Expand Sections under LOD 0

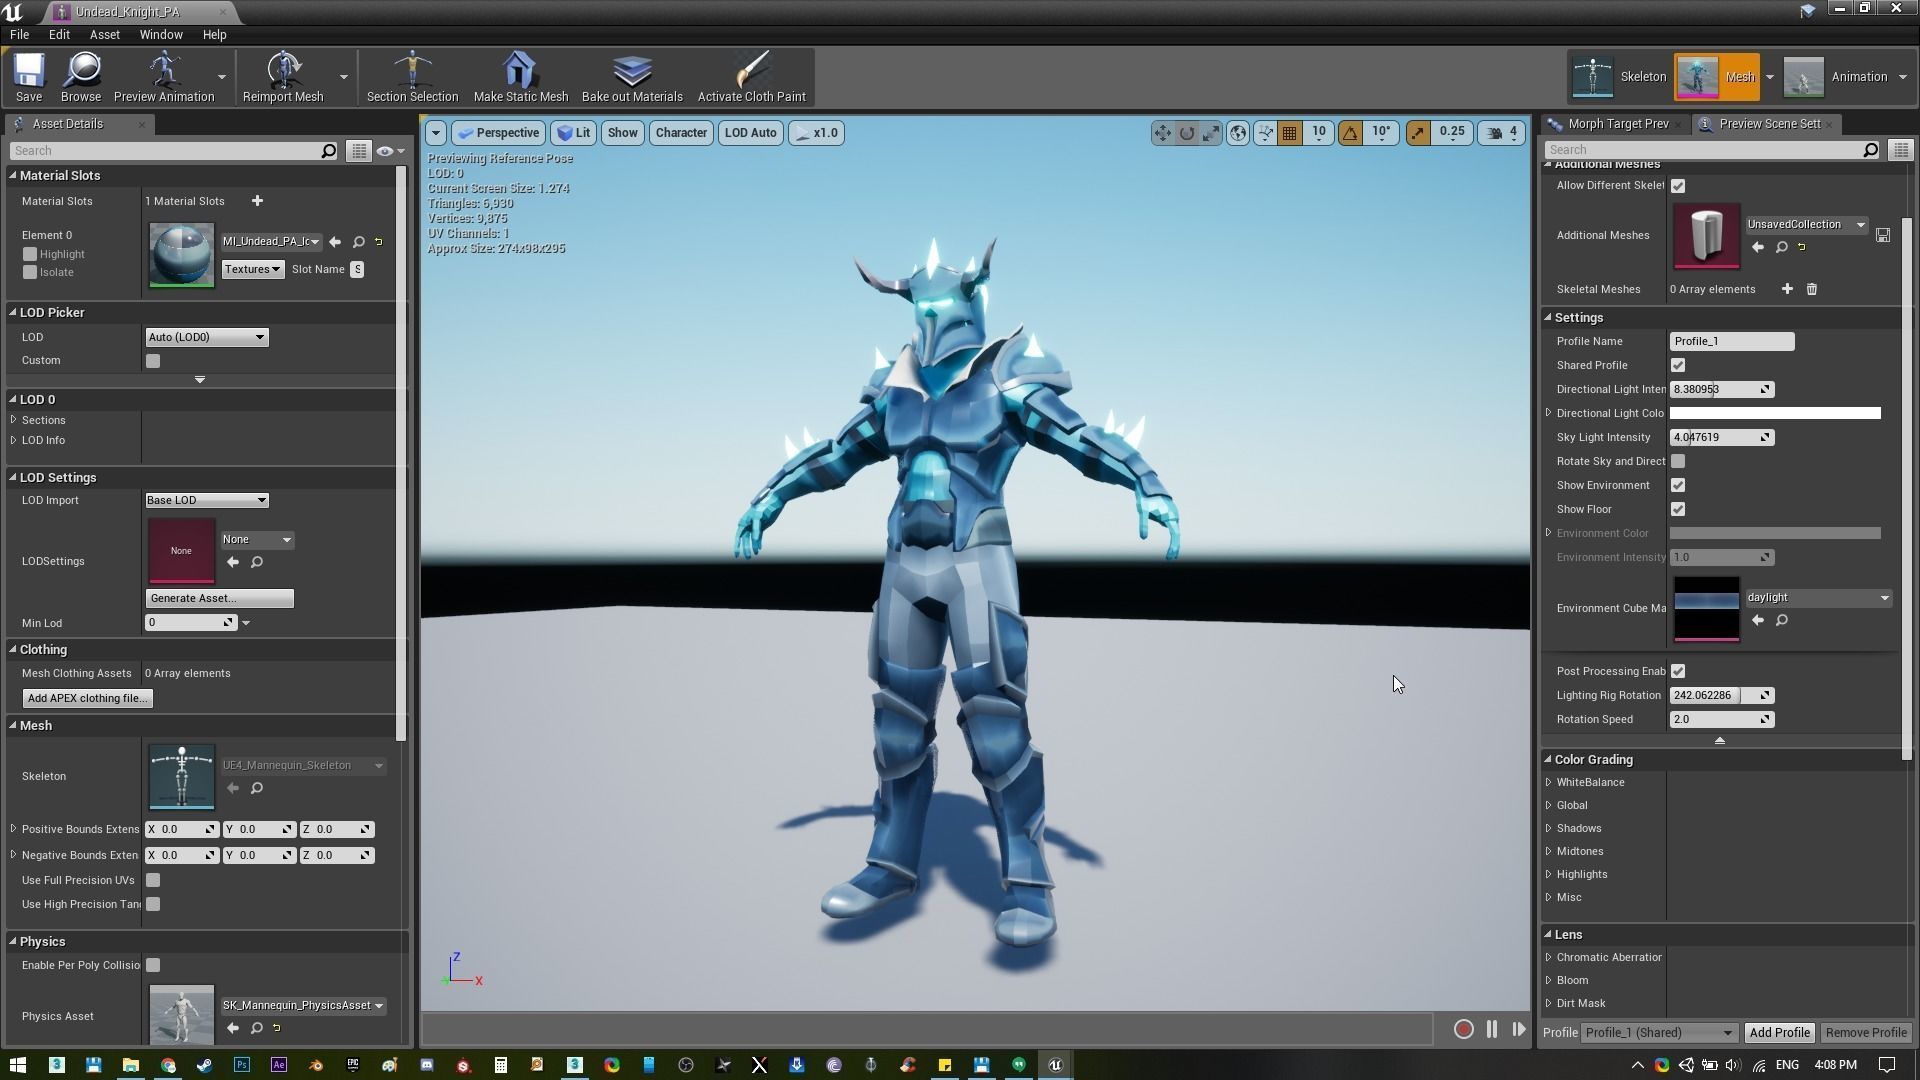14,420
